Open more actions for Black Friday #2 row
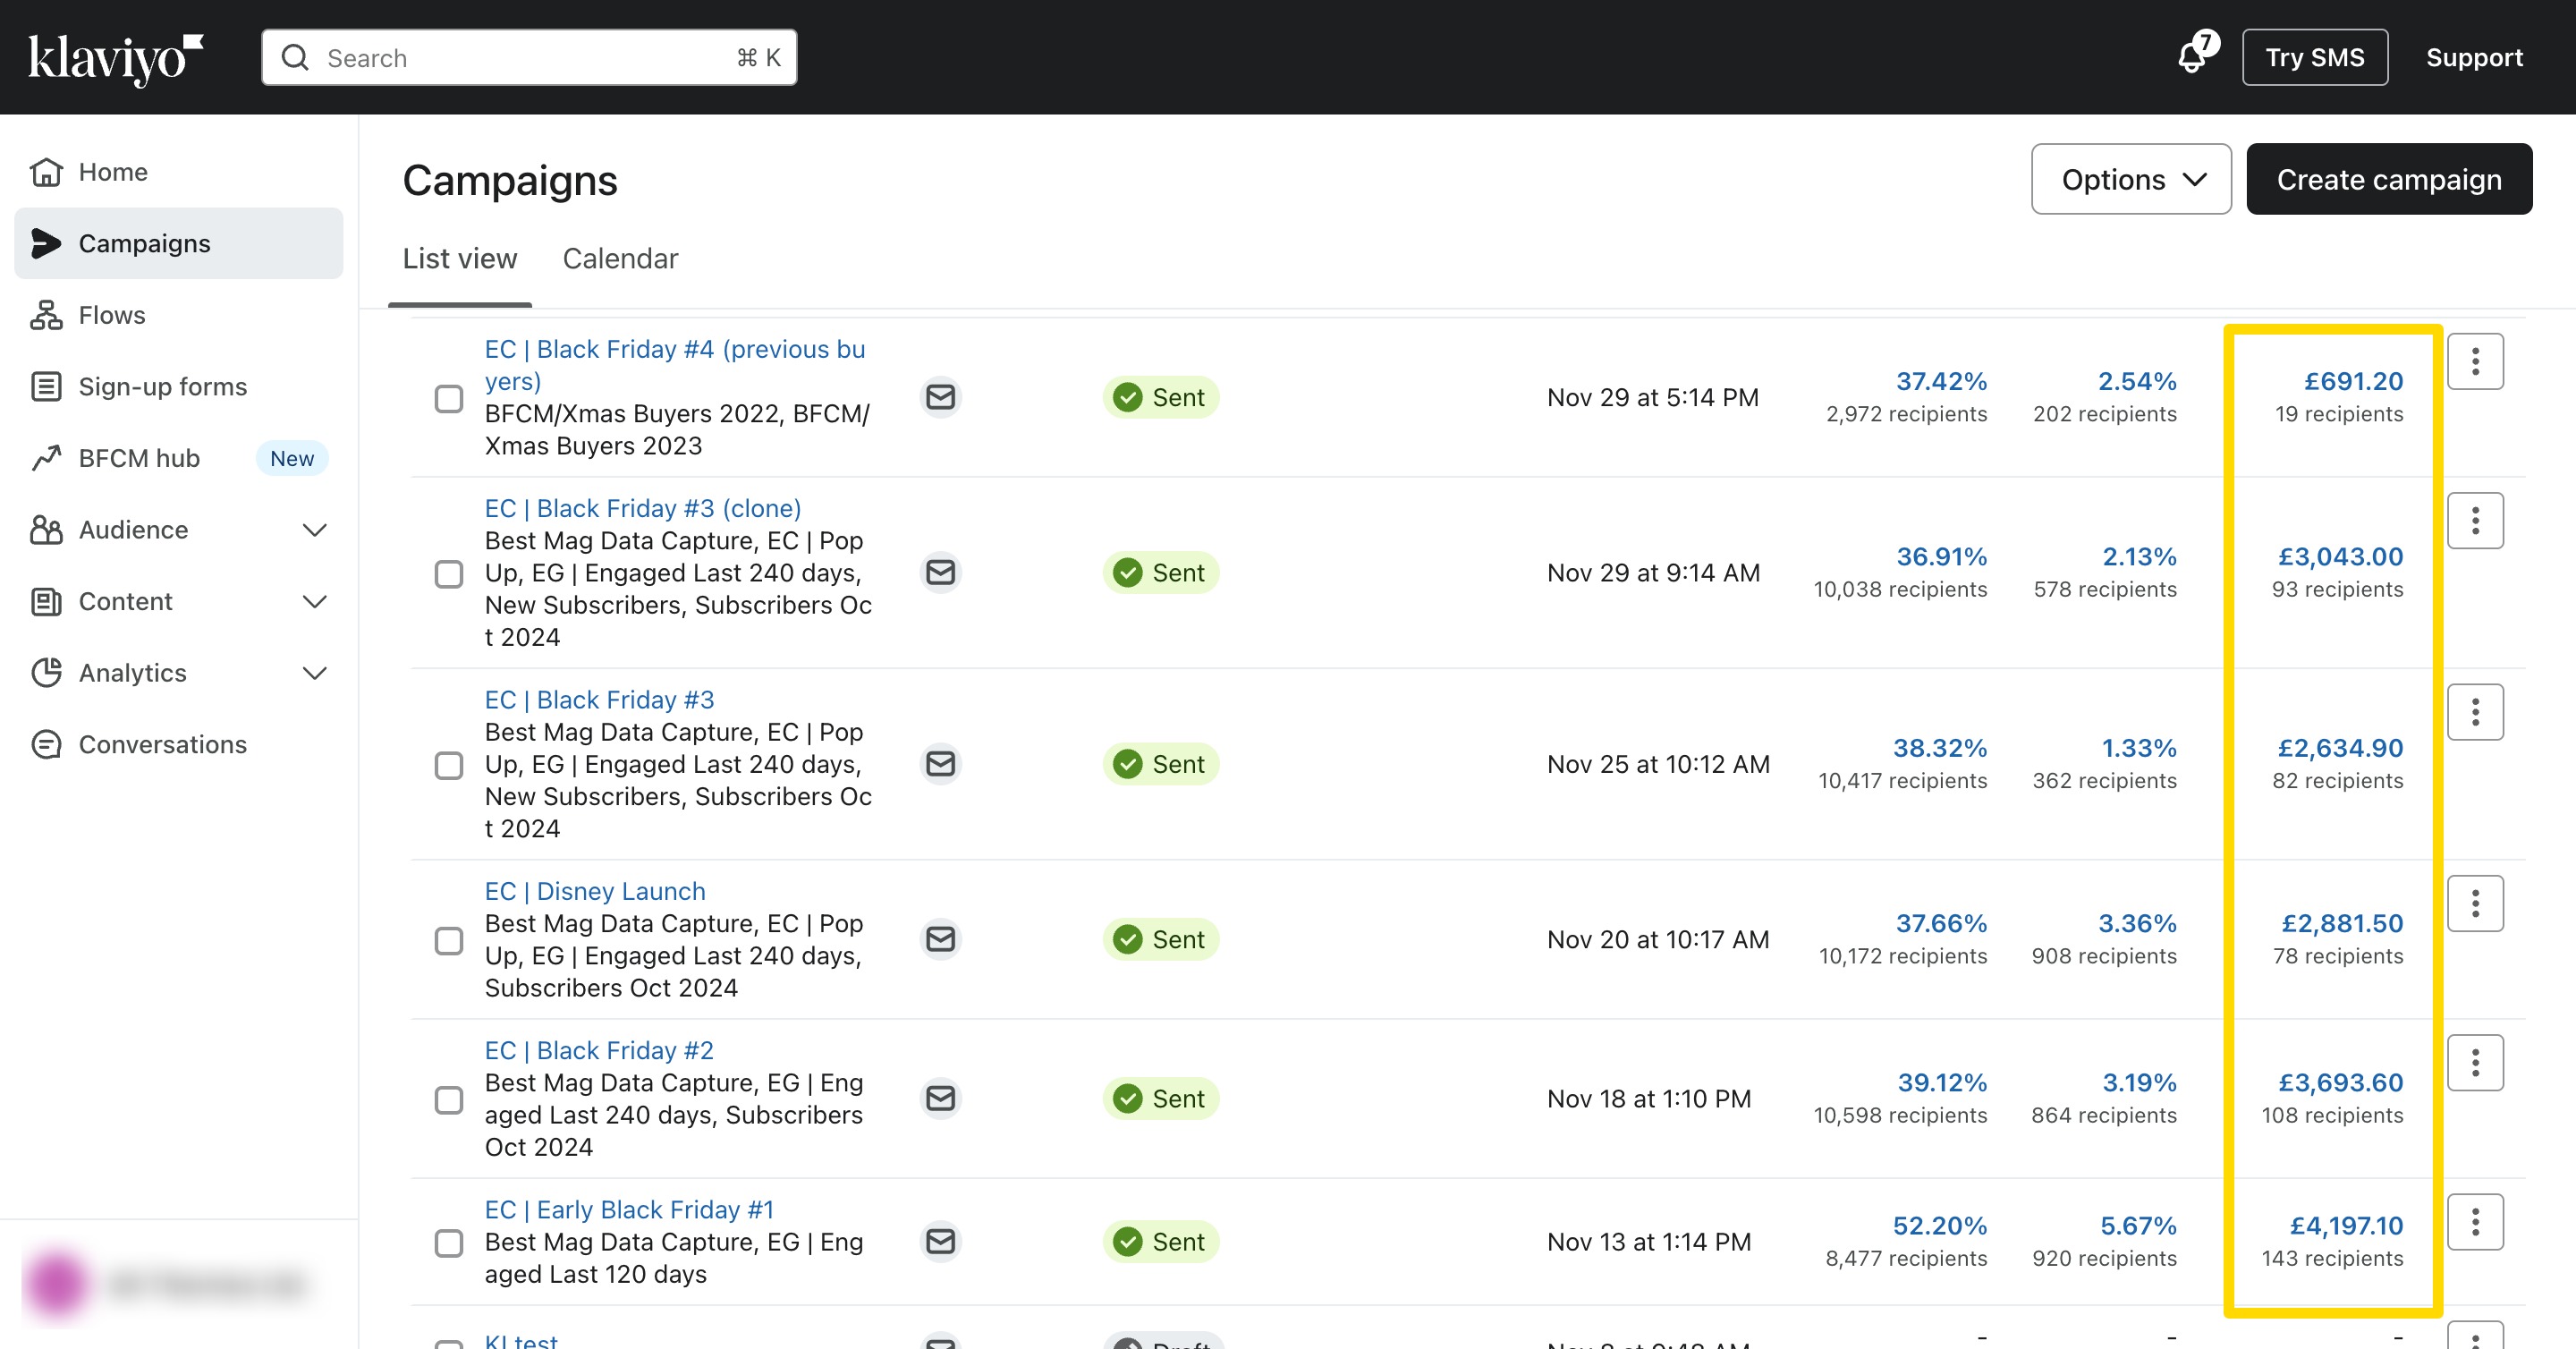The image size is (2576, 1349). (x=2475, y=1062)
